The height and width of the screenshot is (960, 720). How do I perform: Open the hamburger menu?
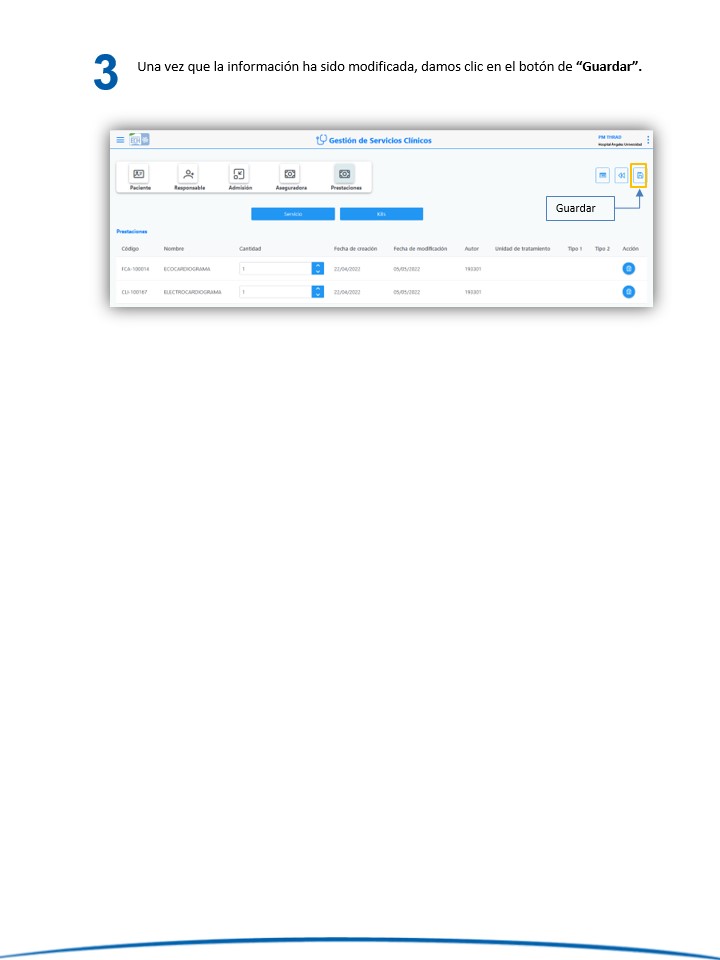(120, 140)
